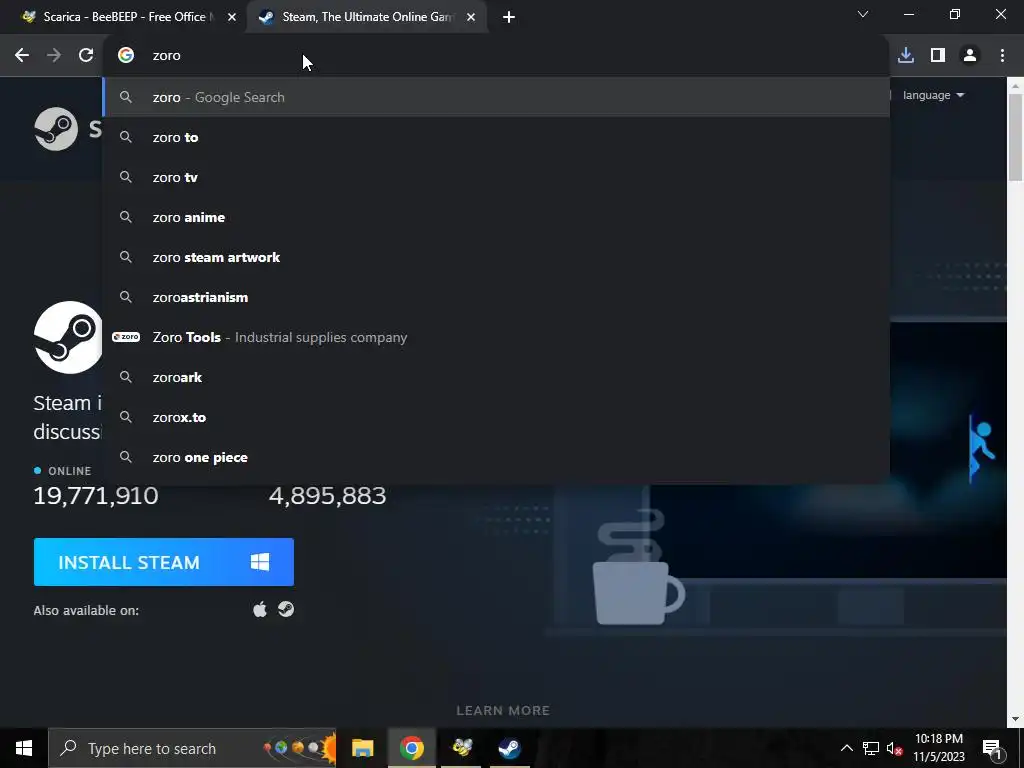
Task: Pick the 'zoro one piece' suggestion
Action: pyautogui.click(x=496, y=457)
